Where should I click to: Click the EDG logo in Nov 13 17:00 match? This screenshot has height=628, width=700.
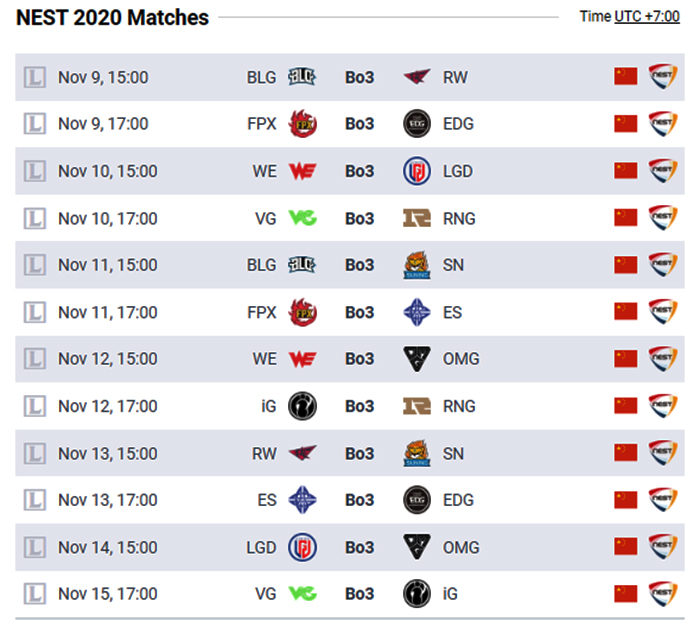417,500
